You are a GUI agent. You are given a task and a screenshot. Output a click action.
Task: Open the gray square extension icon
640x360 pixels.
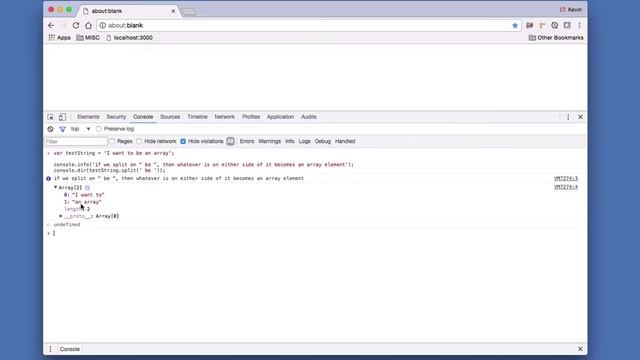click(x=567, y=25)
